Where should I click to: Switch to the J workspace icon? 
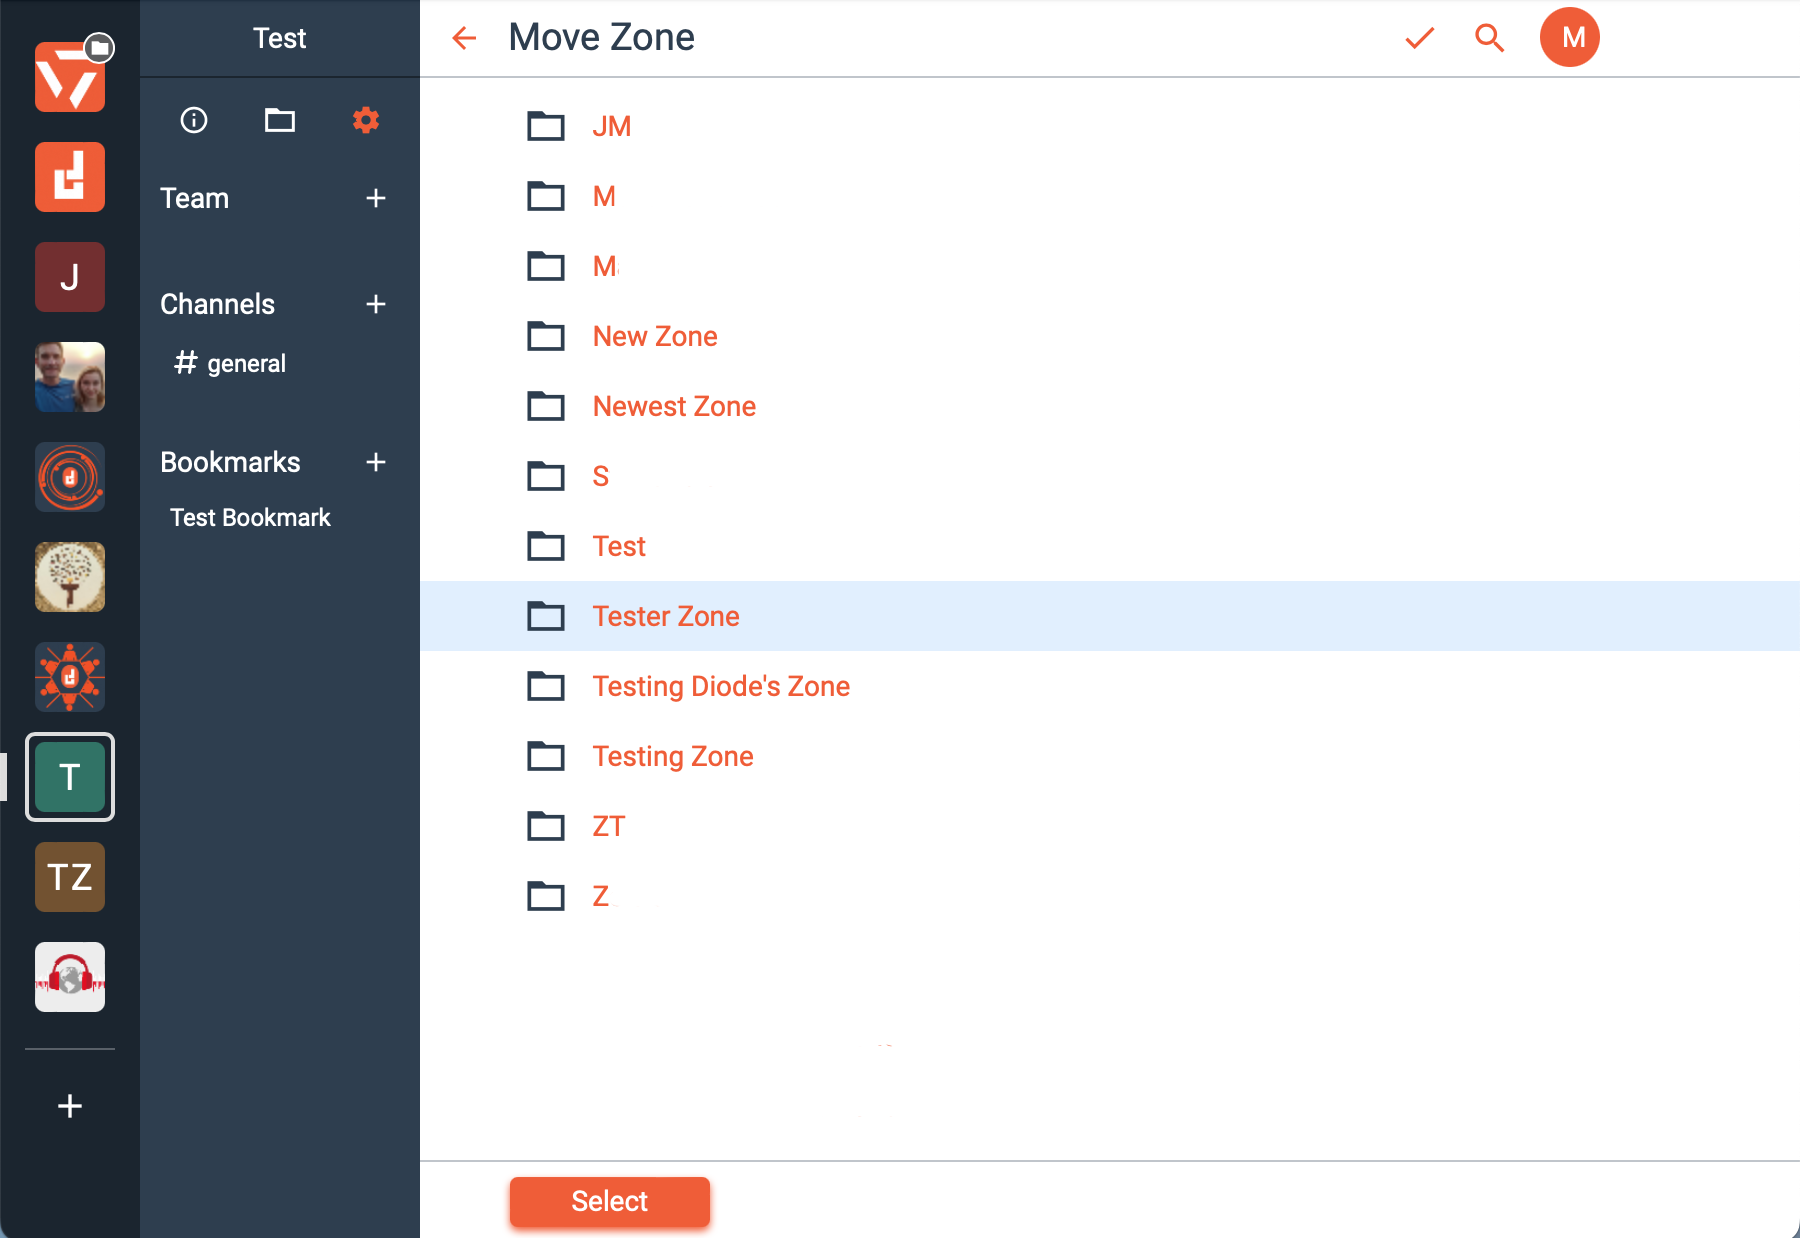pos(70,277)
